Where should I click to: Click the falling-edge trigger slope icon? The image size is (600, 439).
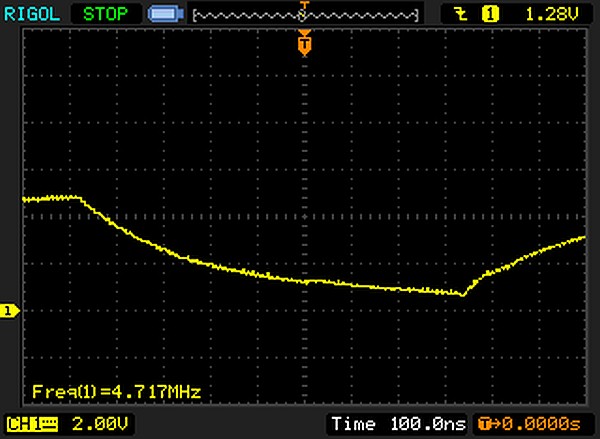point(460,14)
